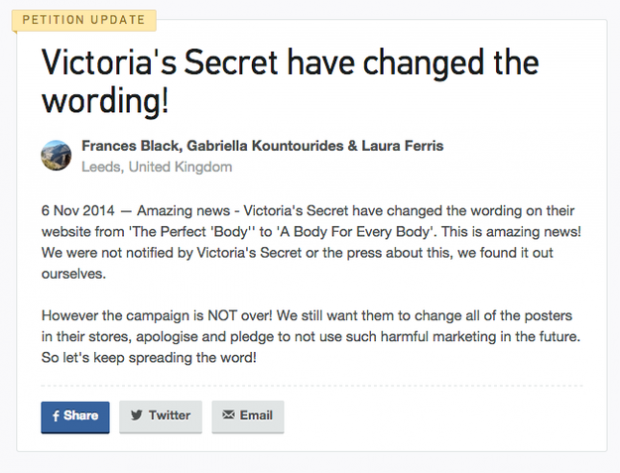Select the name Laura Ferris

(x=403, y=146)
